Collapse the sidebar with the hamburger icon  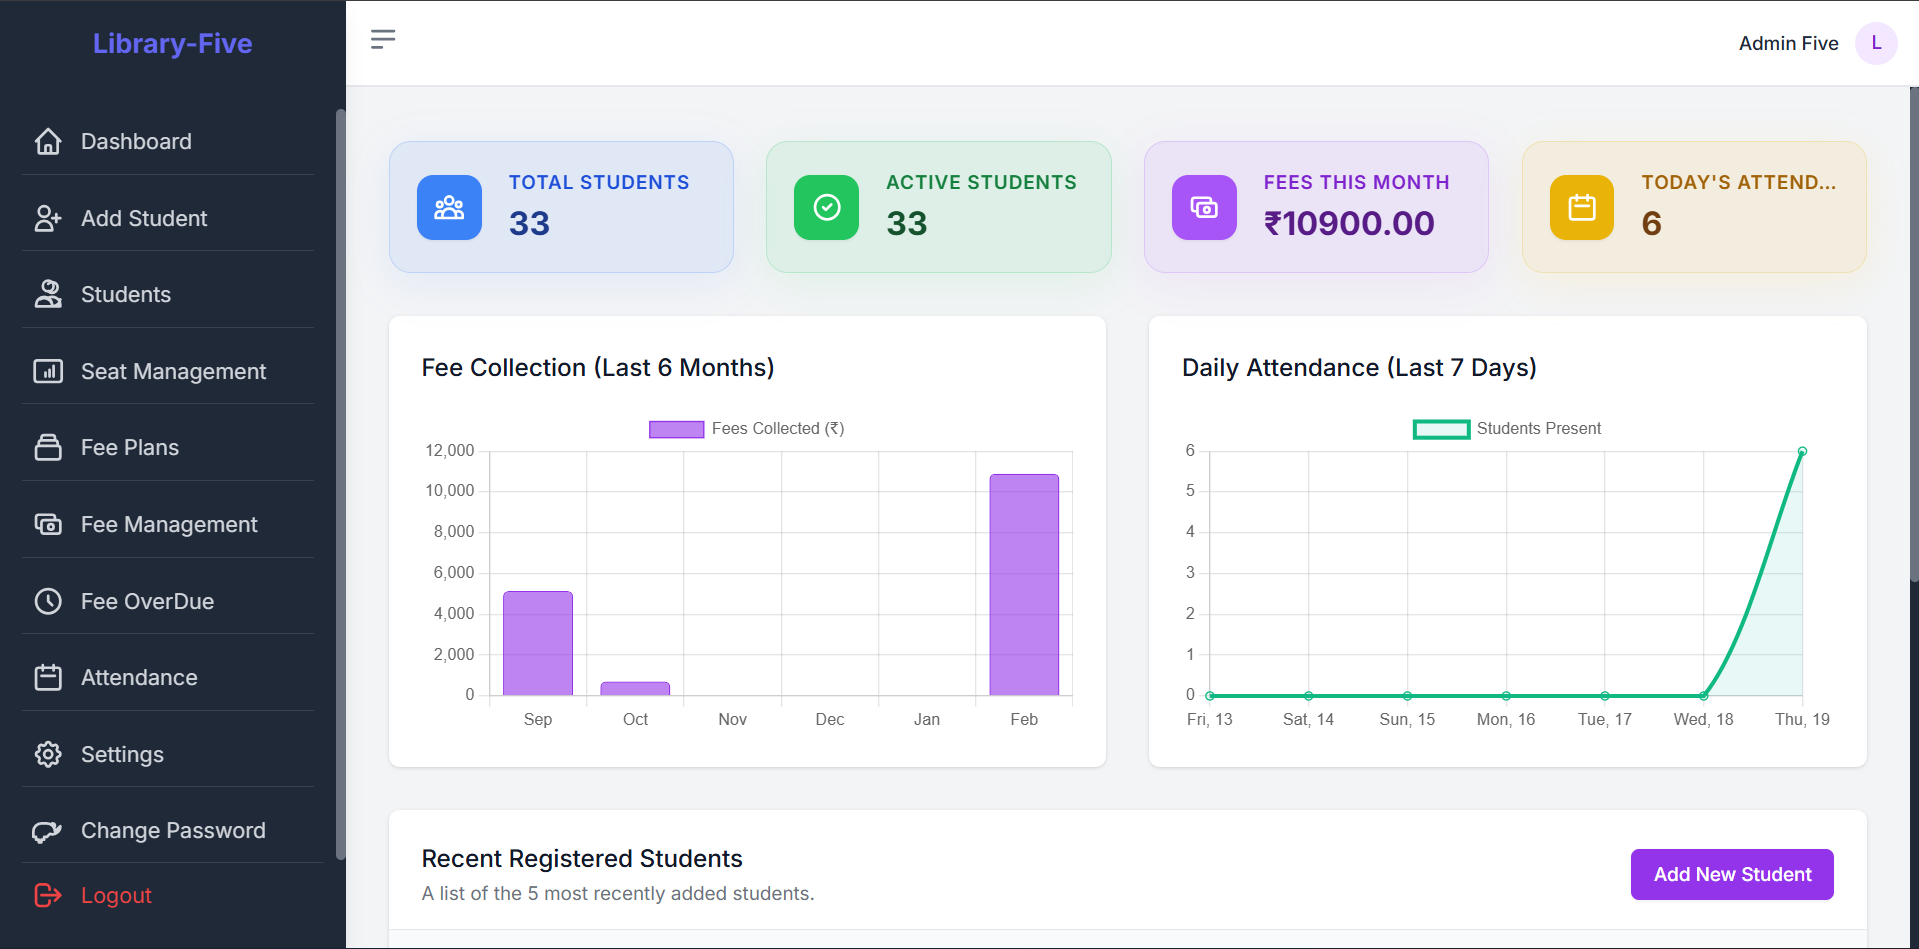383,39
